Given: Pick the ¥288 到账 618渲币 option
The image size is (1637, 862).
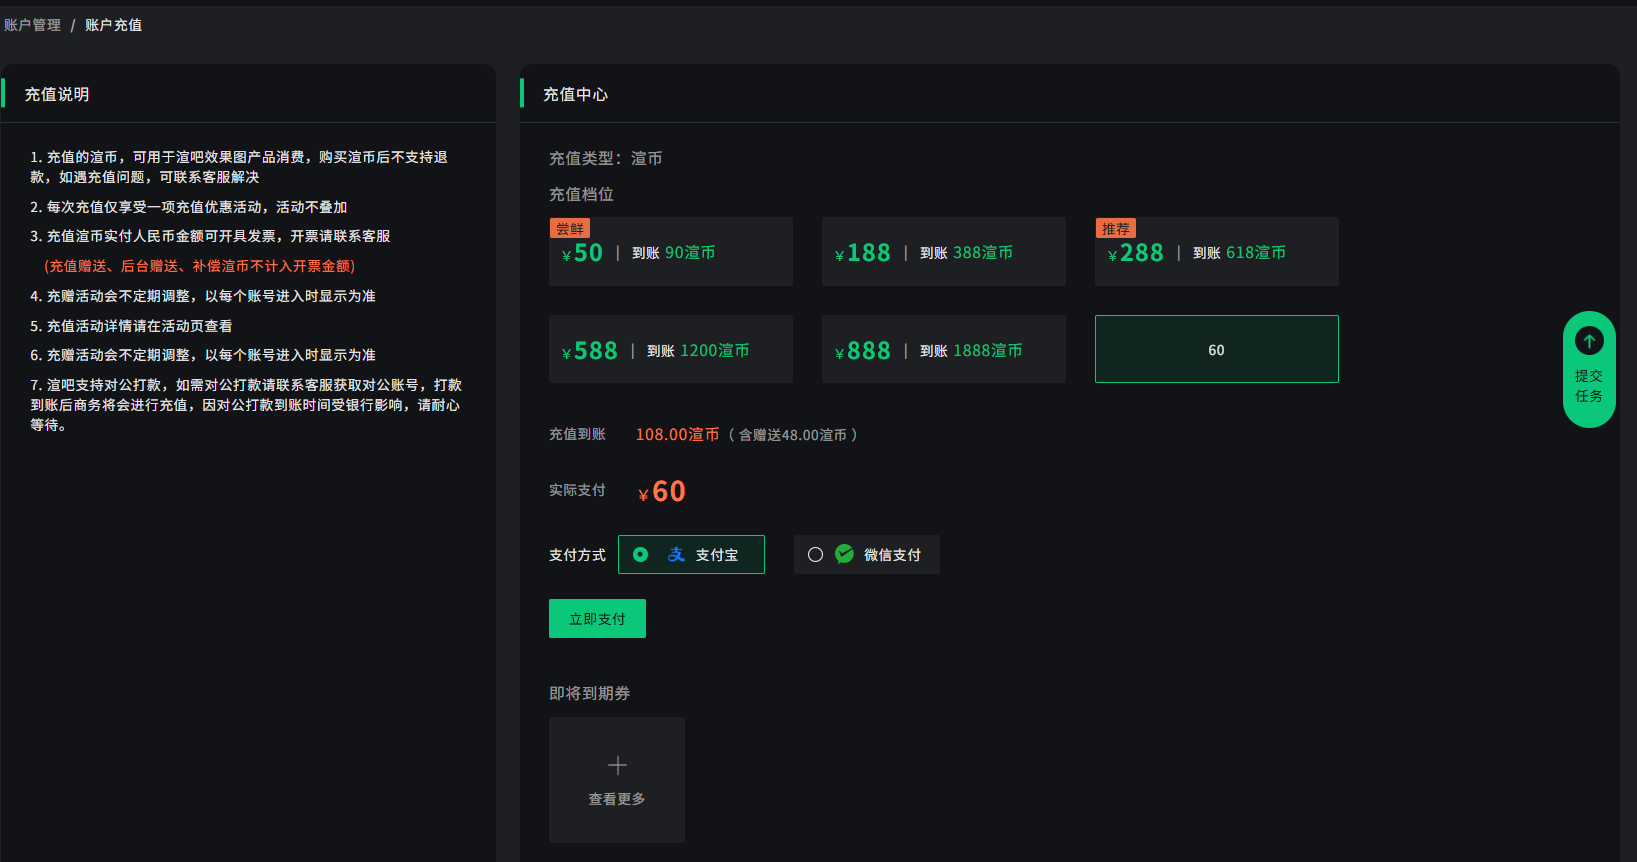Looking at the screenshot, I should point(1216,254).
